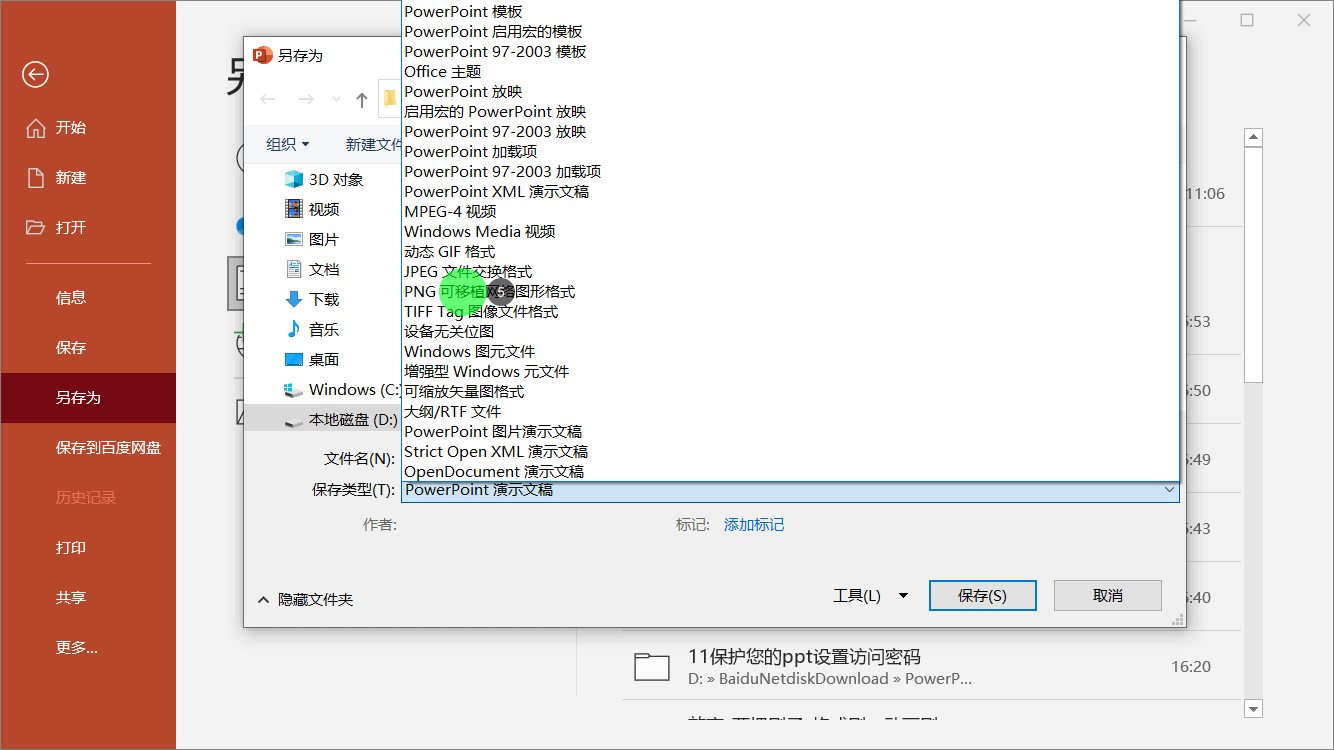Choose PowerPoint 放映 file type
1334x750 pixels.
(x=790, y=92)
